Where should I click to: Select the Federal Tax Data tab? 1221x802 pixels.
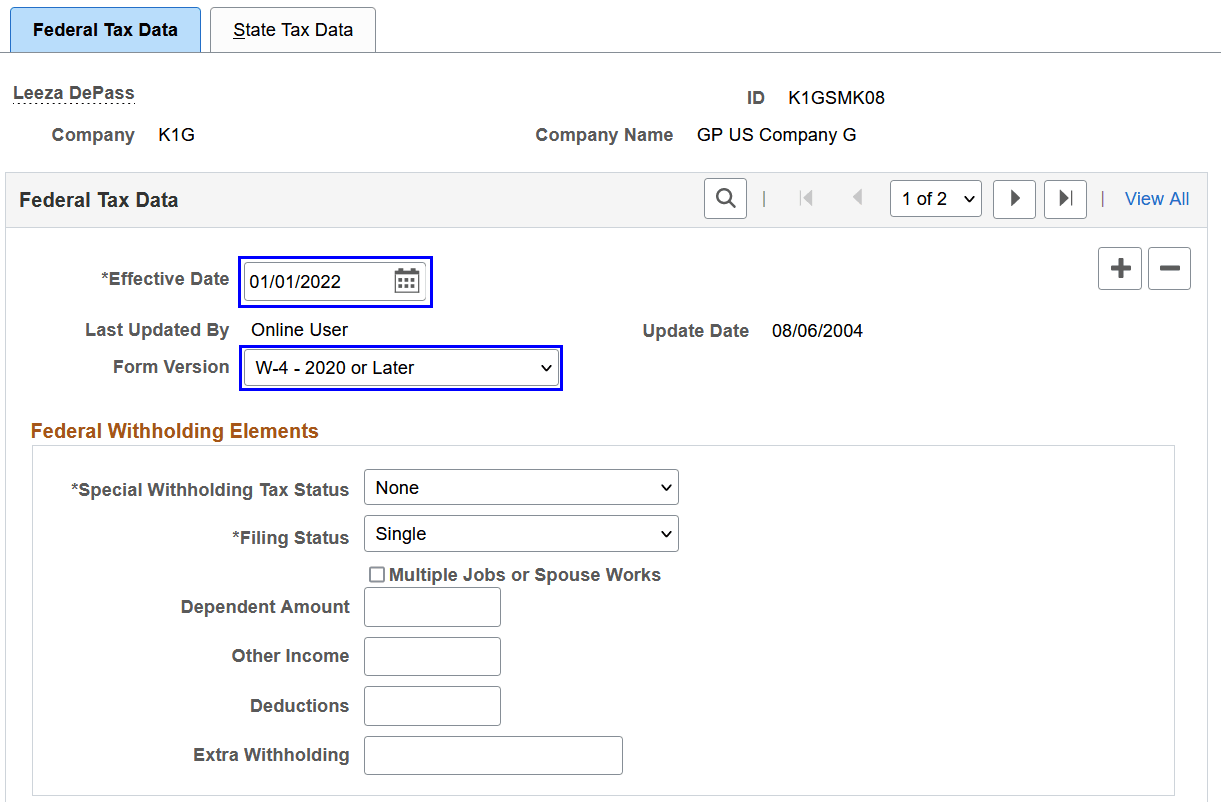[105, 29]
